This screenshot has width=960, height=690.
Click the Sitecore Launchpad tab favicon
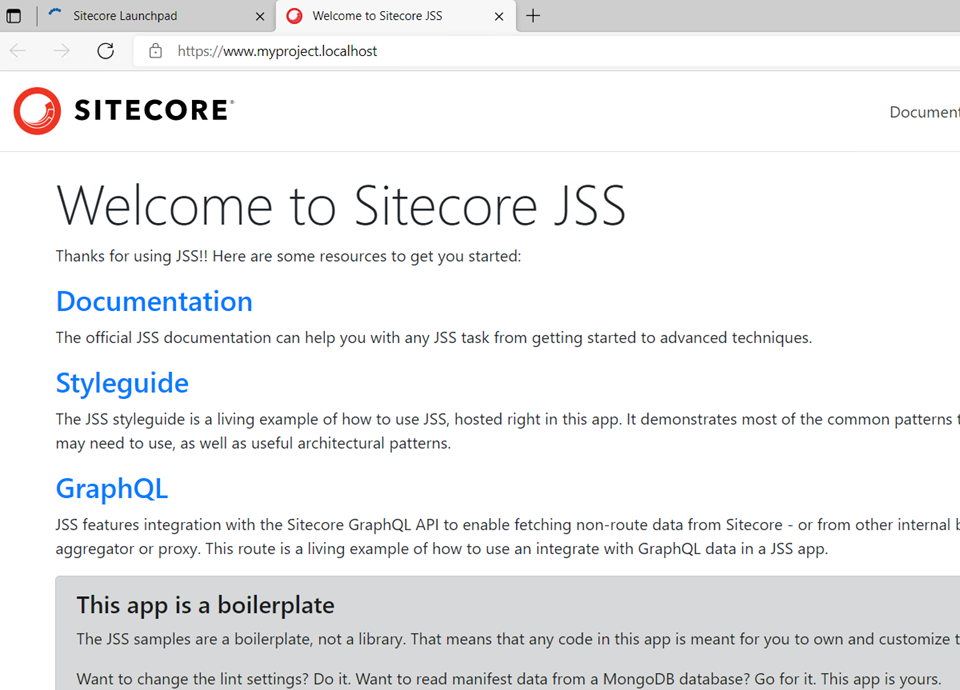(55, 15)
